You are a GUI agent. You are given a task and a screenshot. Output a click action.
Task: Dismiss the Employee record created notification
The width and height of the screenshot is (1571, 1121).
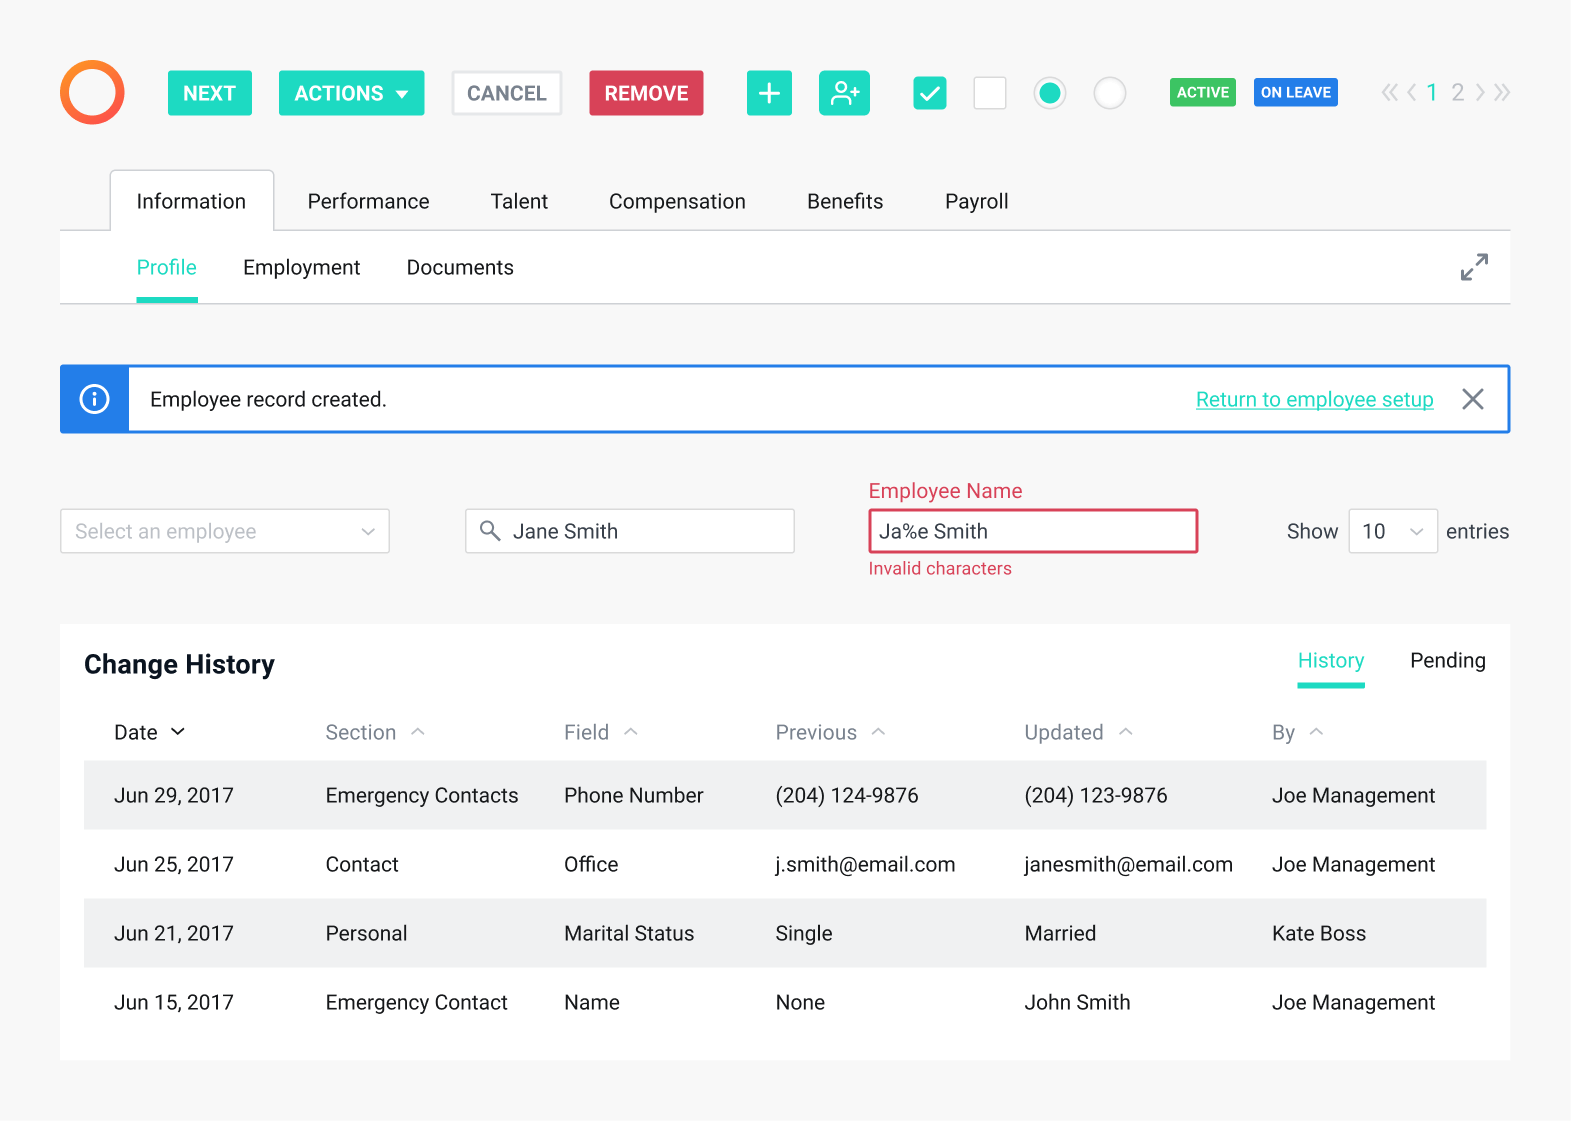tap(1472, 400)
